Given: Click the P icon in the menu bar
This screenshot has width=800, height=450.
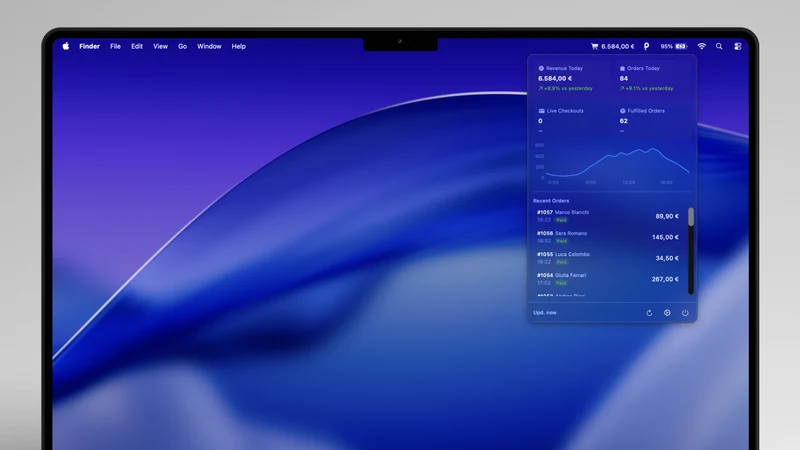Looking at the screenshot, I should [x=646, y=46].
